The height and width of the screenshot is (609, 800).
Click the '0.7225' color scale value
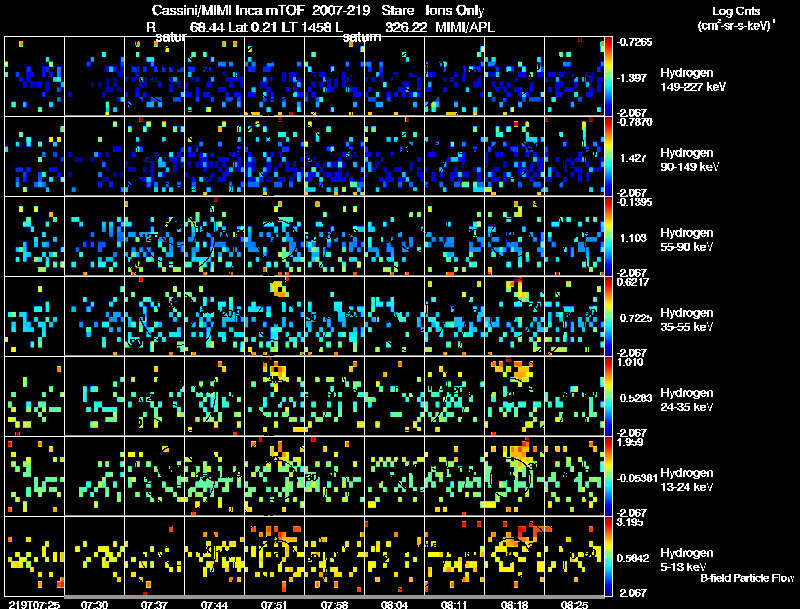point(636,318)
